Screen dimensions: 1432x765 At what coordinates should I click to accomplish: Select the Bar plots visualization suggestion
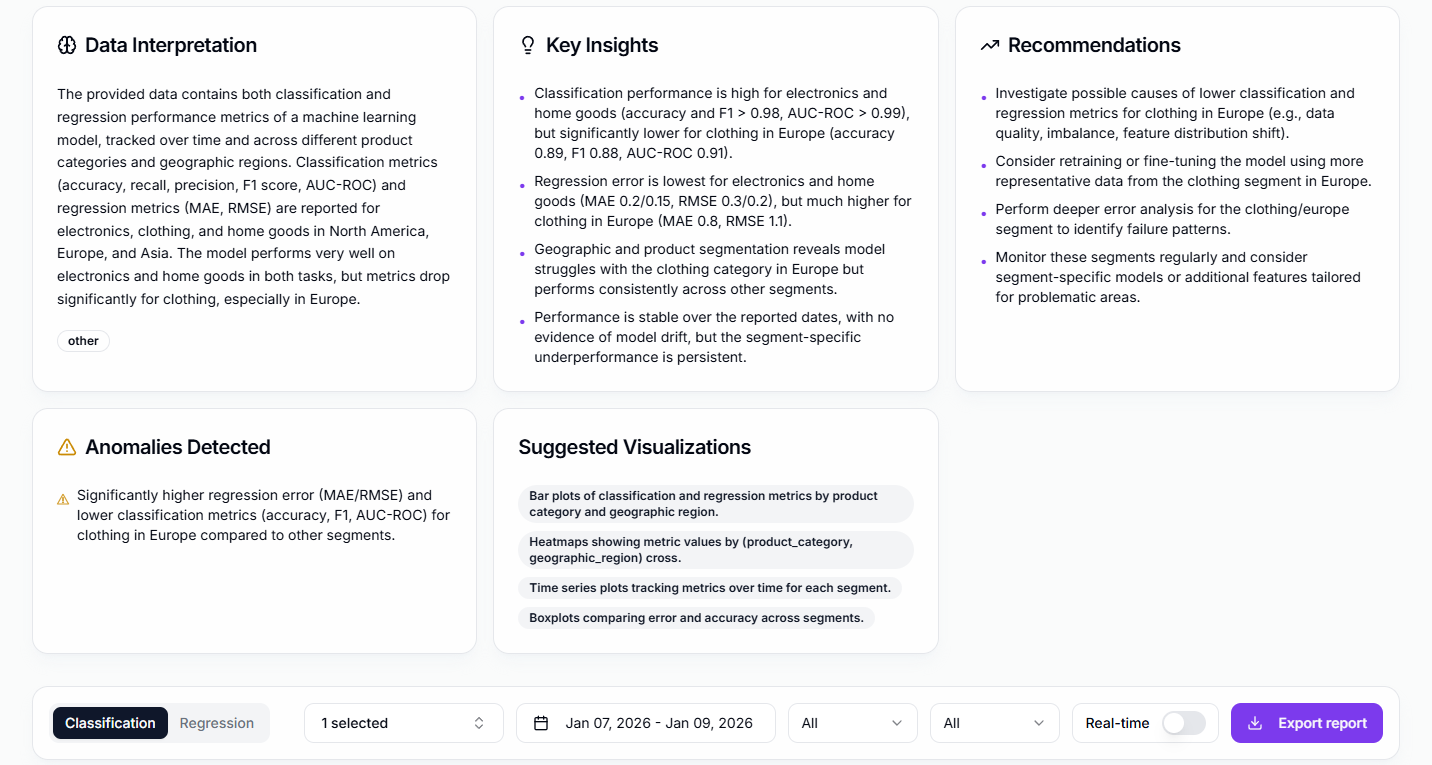tap(715, 504)
